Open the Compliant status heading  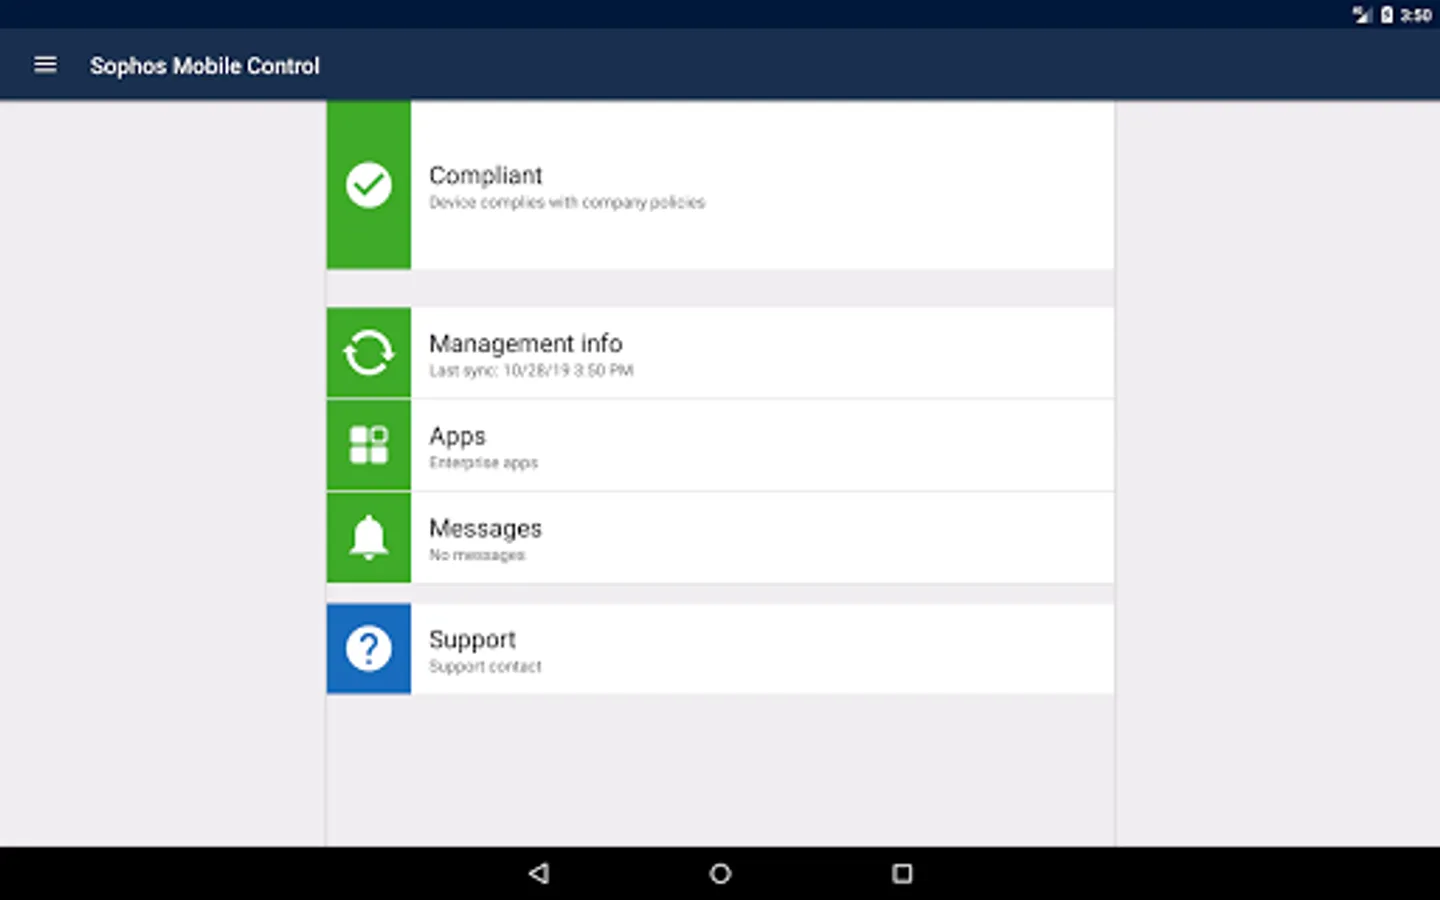486,175
